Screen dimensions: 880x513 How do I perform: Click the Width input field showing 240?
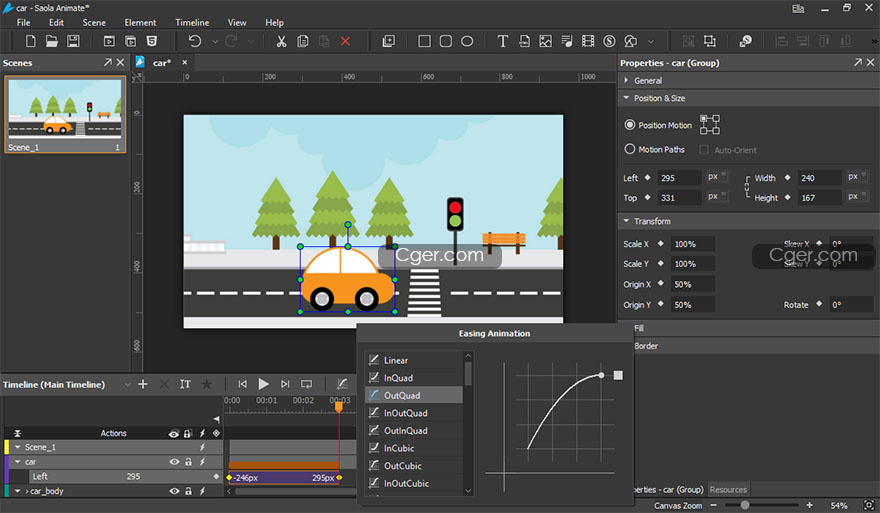tap(819, 178)
